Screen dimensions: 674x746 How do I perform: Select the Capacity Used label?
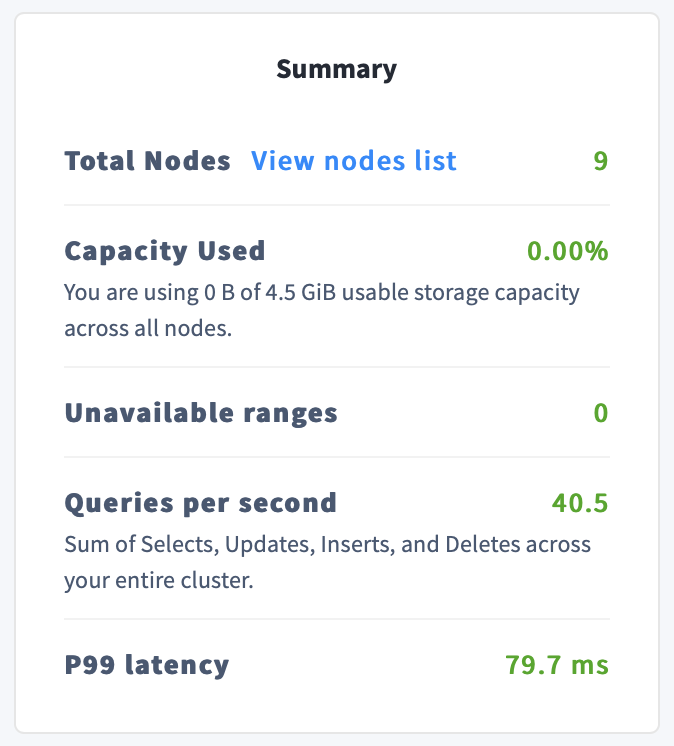pyautogui.click(x=165, y=251)
